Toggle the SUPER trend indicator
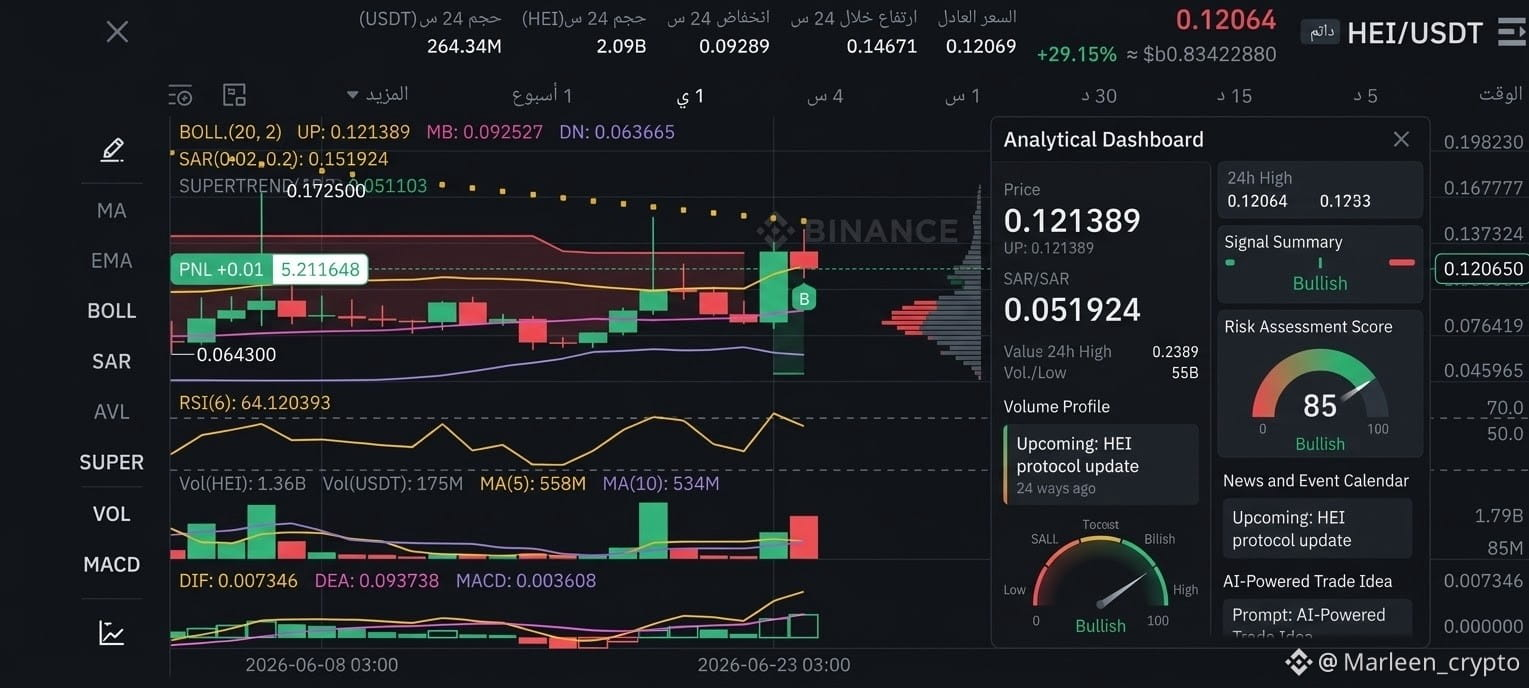 (x=112, y=462)
